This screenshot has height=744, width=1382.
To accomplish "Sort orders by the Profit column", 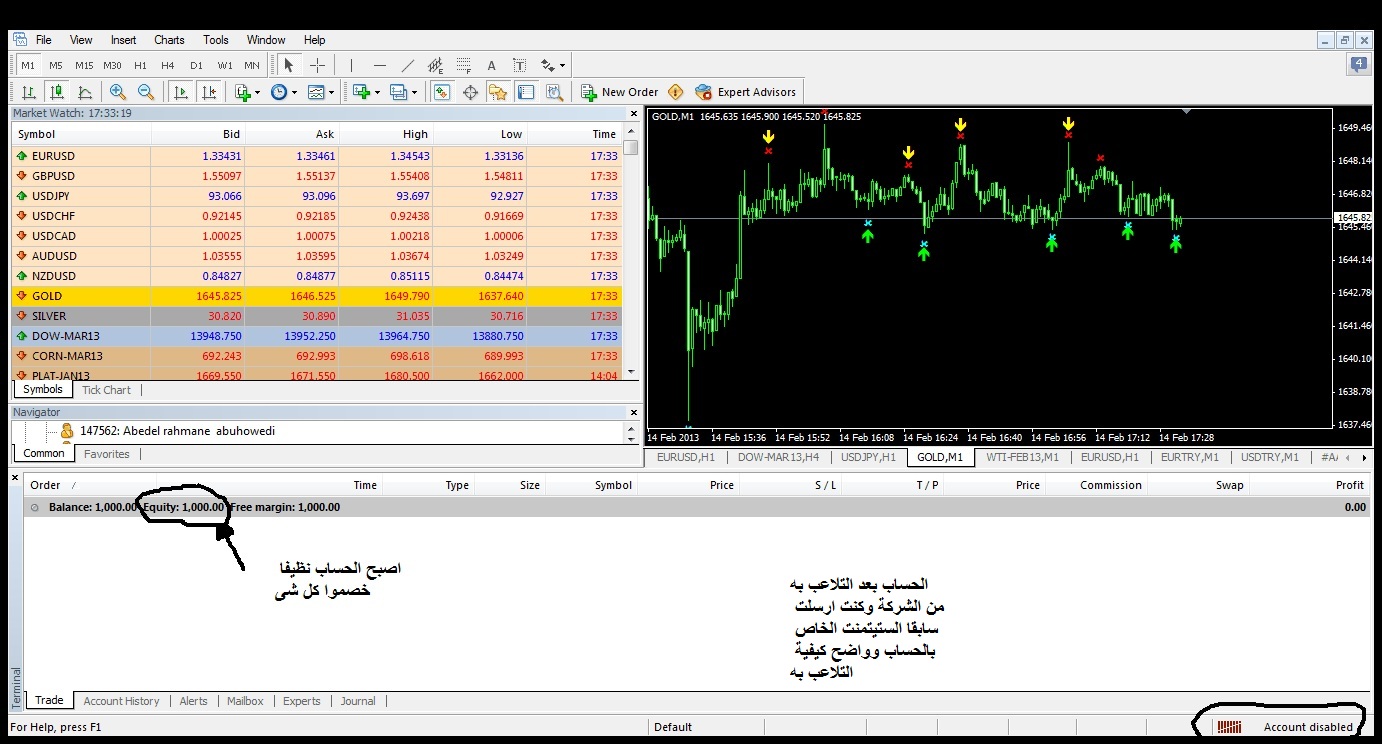I will coord(1349,485).
